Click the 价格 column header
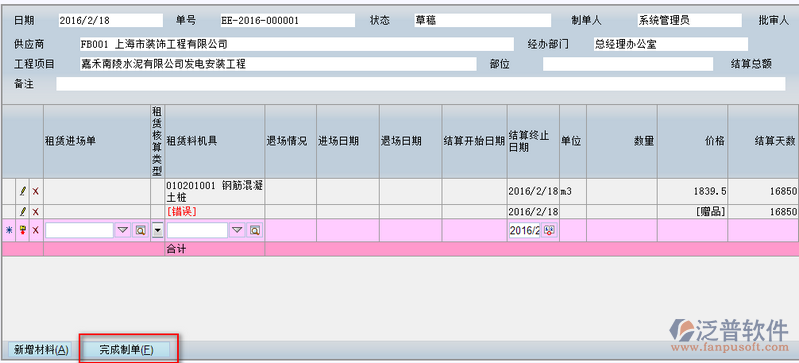This screenshot has height=363, width=799. click(693, 141)
